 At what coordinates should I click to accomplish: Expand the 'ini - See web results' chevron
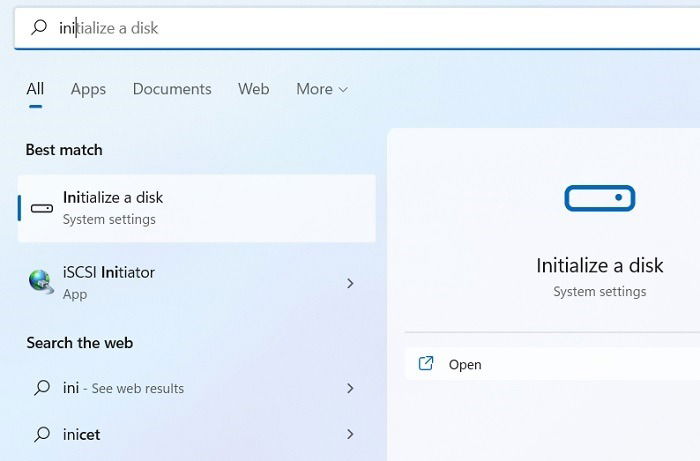coord(350,388)
